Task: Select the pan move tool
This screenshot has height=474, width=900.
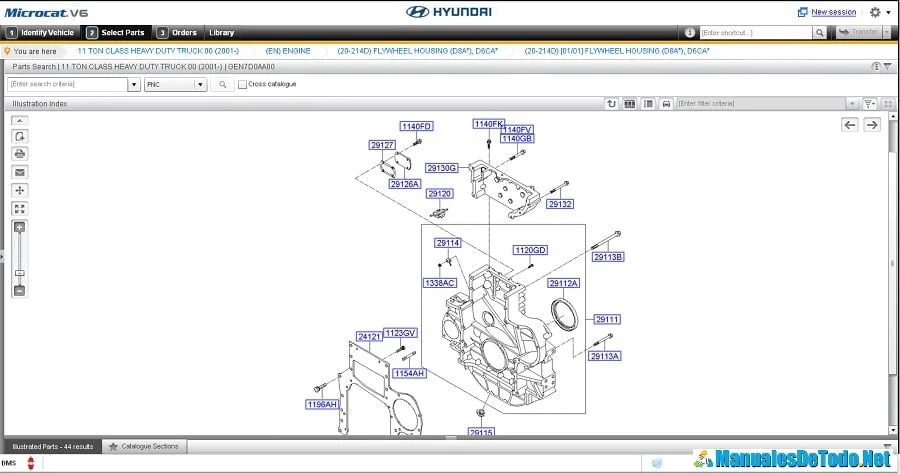Action: pyautogui.click(x=20, y=191)
